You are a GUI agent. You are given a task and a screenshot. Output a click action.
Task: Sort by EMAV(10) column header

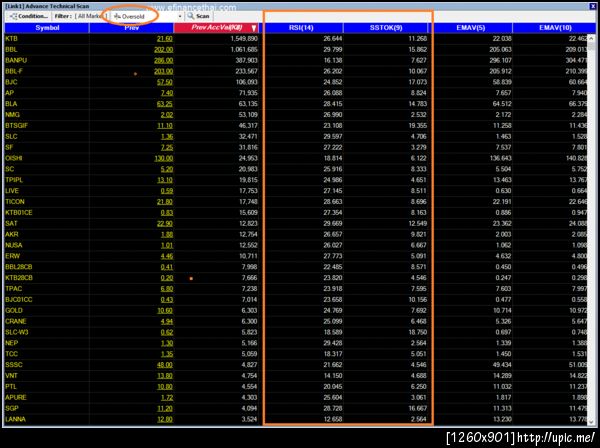click(x=555, y=28)
